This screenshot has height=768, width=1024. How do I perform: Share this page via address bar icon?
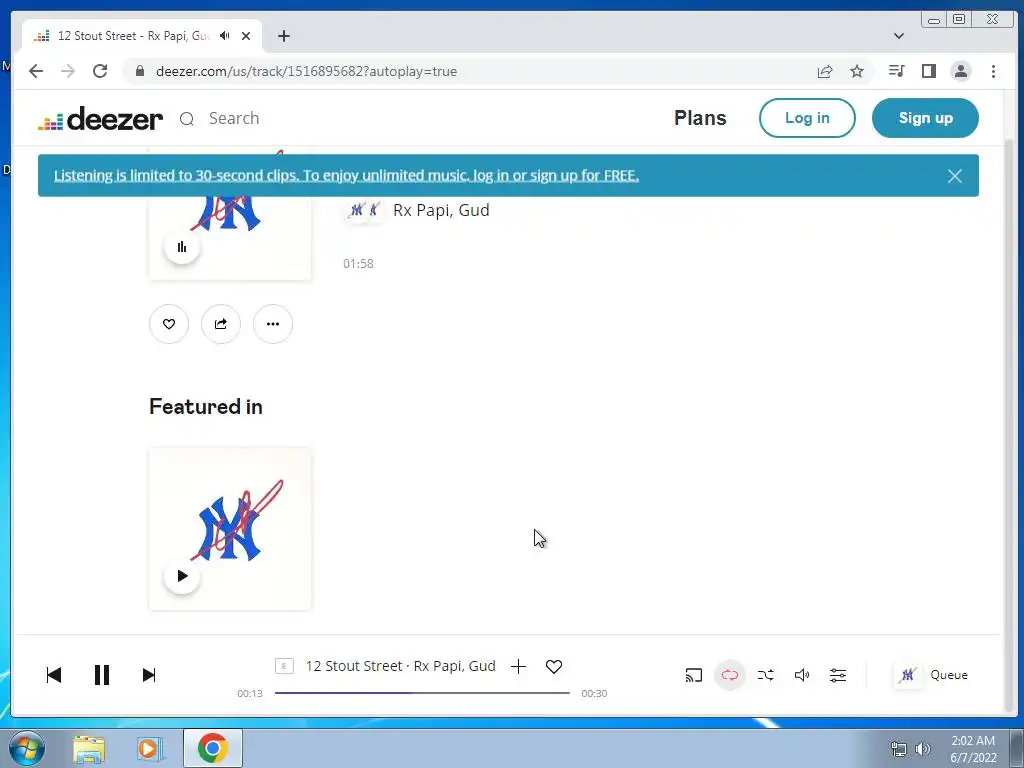[x=825, y=71]
